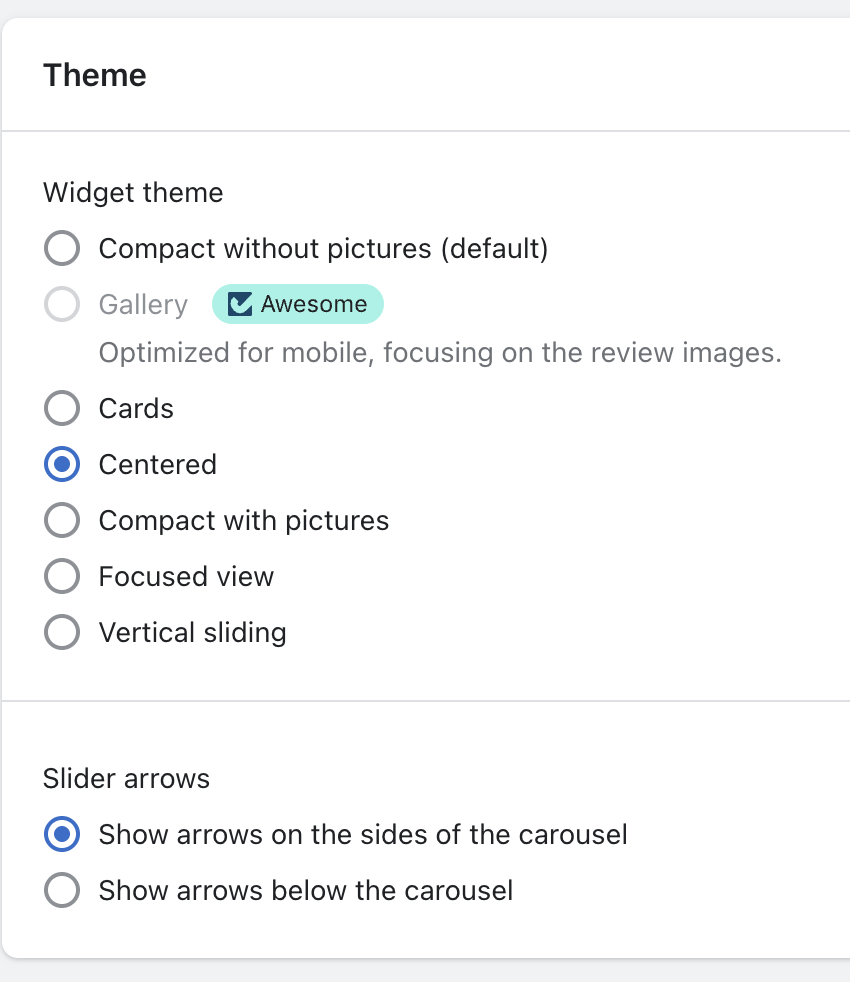
Task: Select Show arrows on the sides radio
Action: 62,834
